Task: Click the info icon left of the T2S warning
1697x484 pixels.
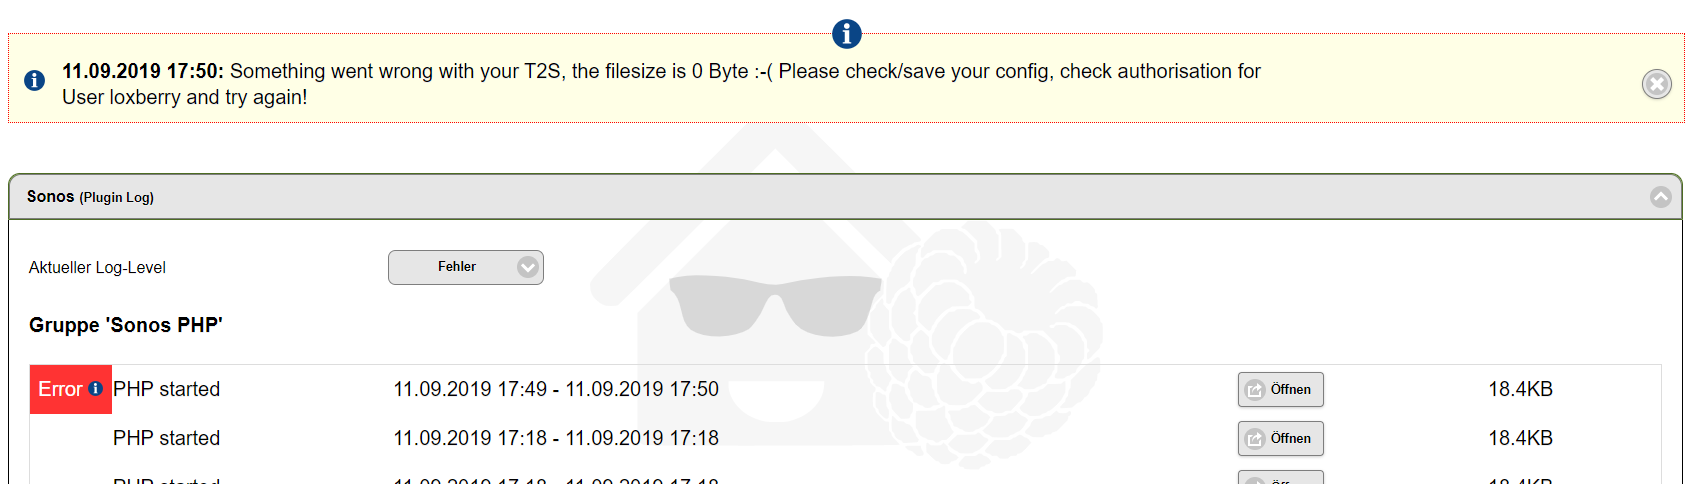Action: tap(34, 80)
